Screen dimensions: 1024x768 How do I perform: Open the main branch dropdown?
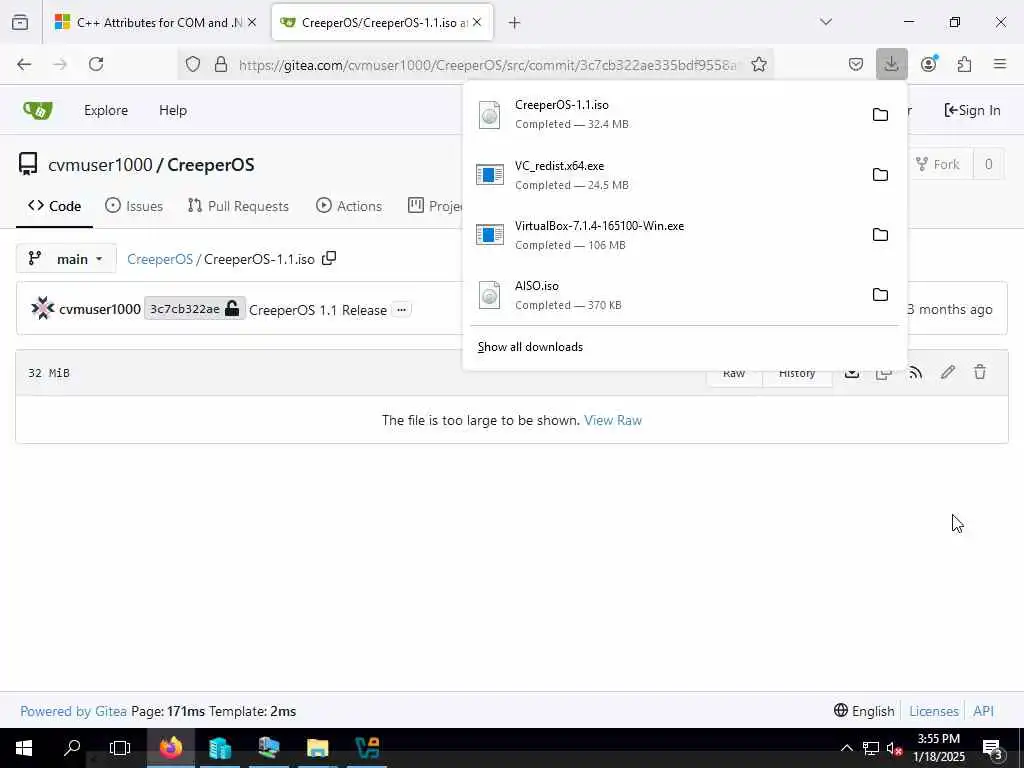point(66,259)
